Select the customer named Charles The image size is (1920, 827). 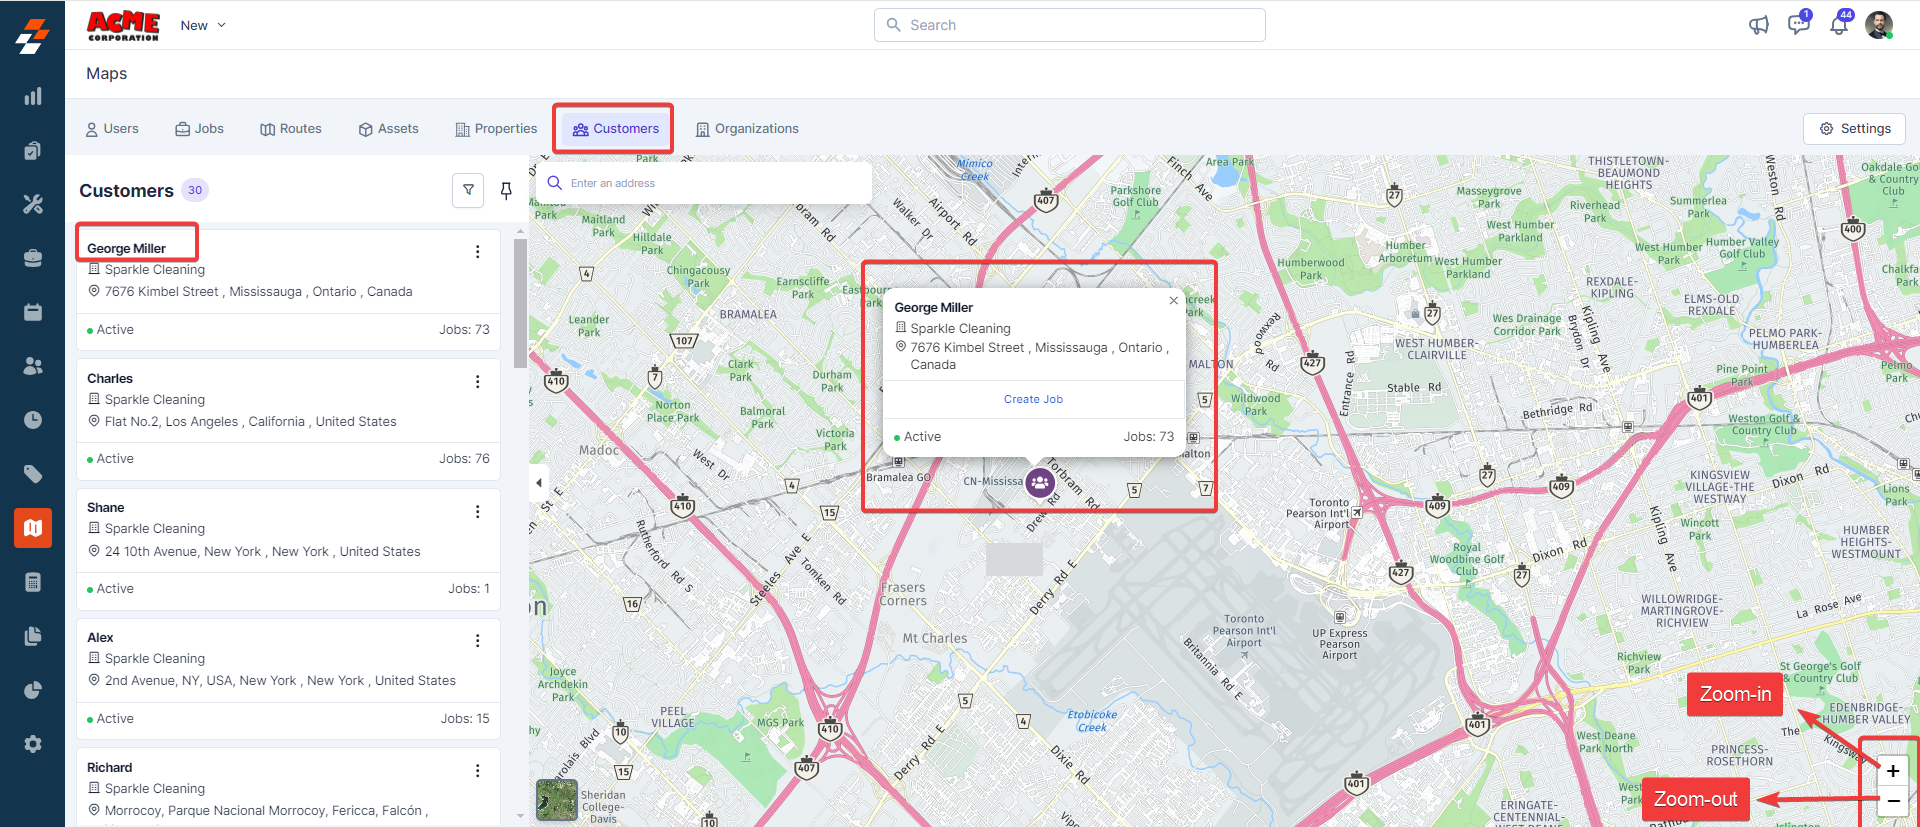coord(110,379)
